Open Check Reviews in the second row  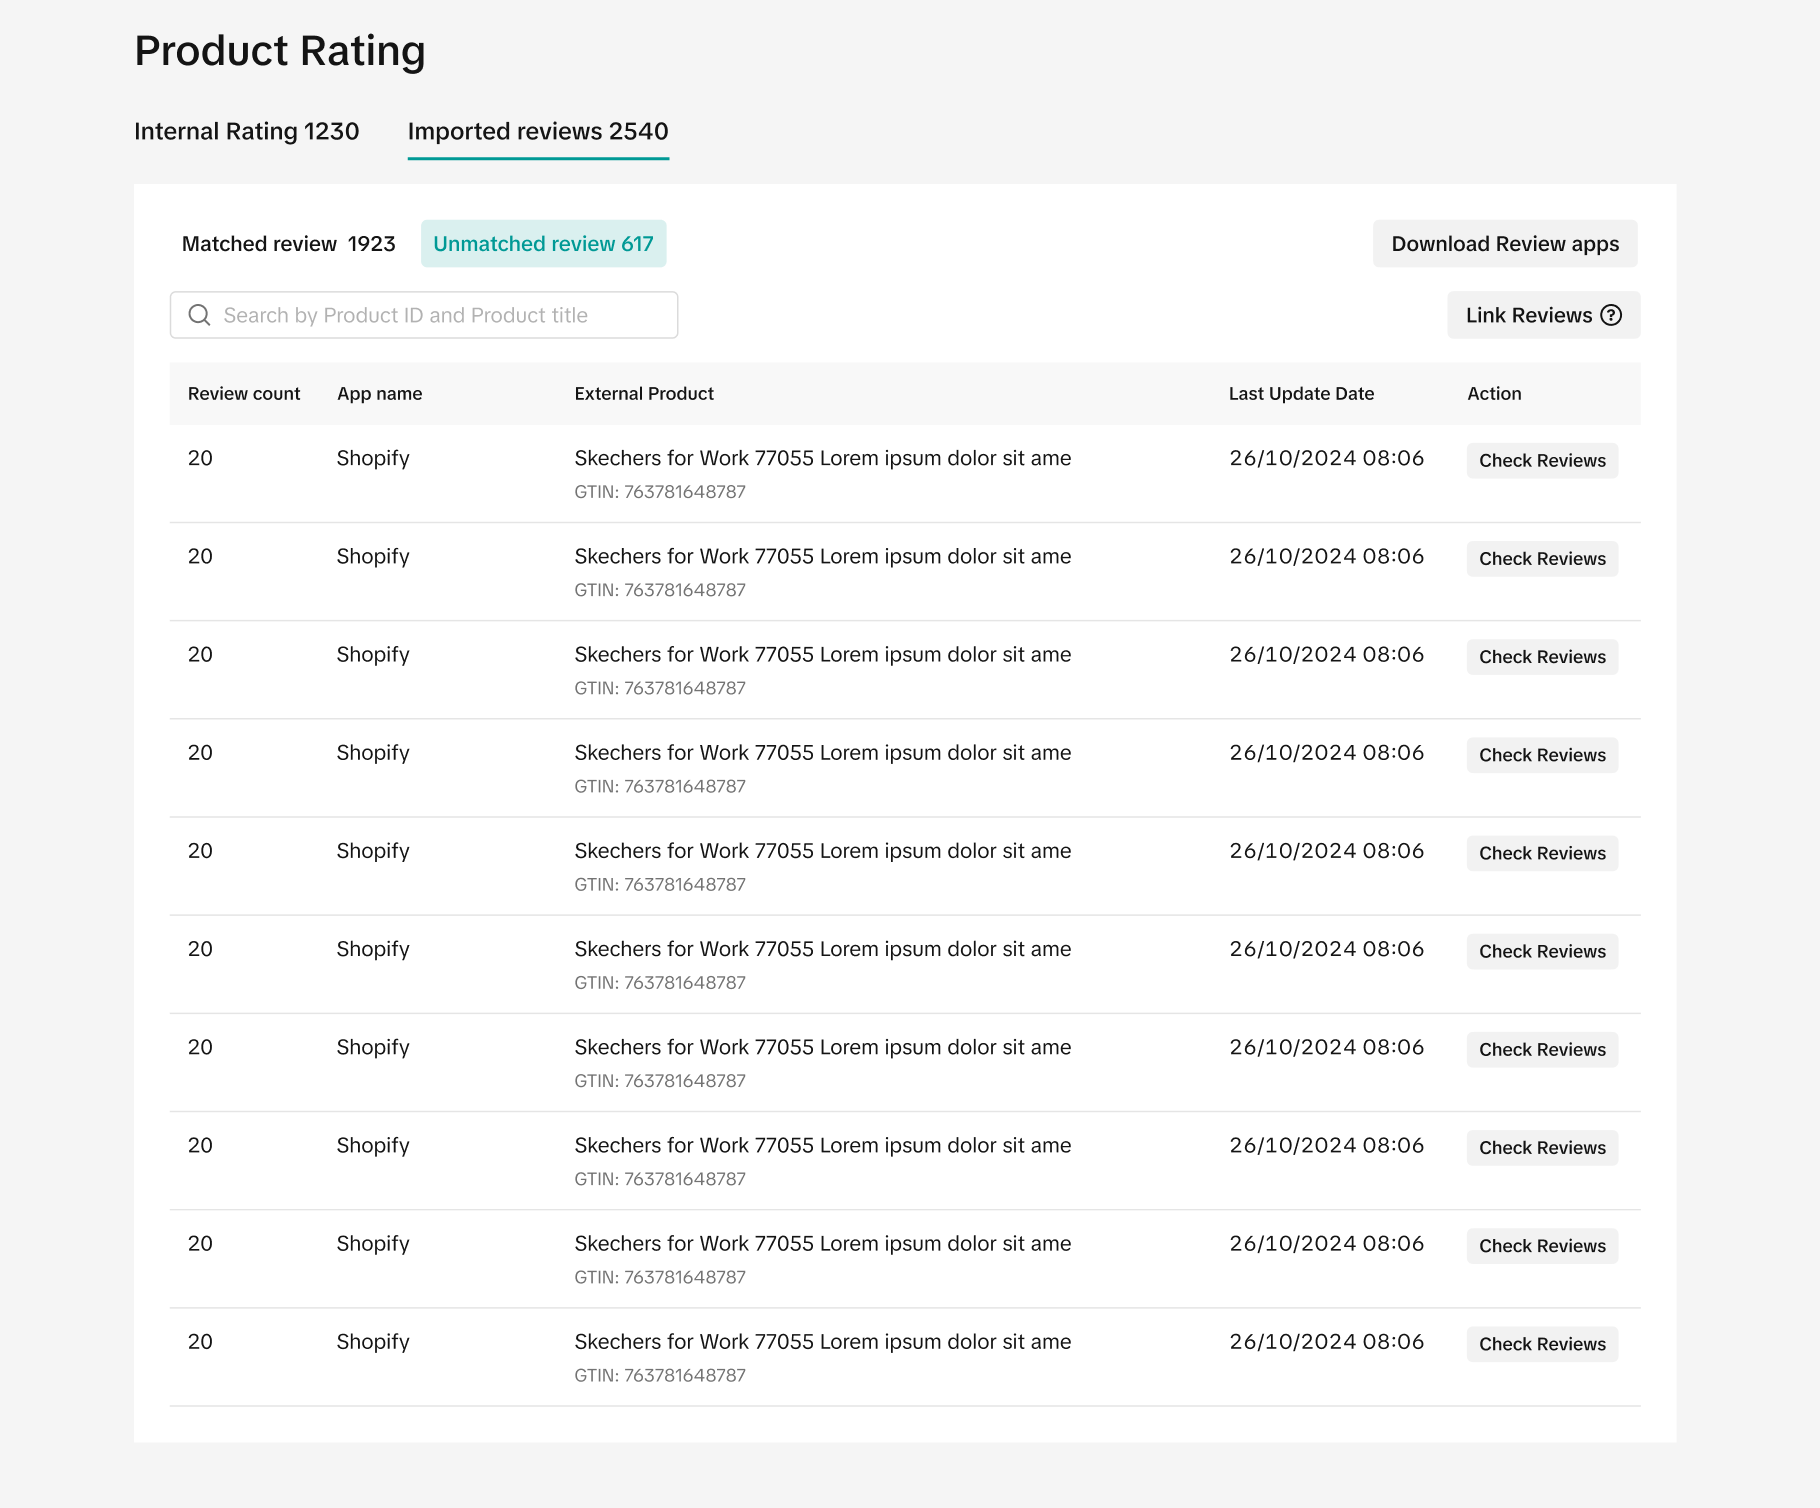pos(1542,559)
